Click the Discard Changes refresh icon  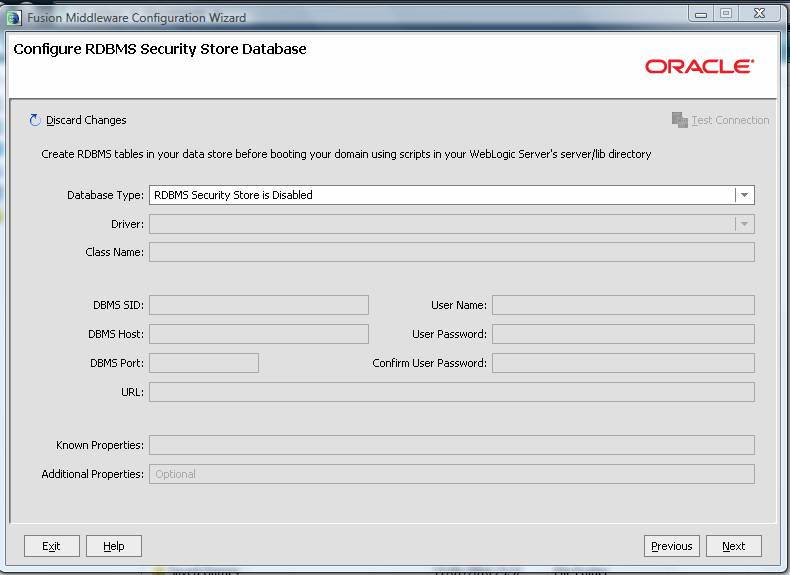(35, 120)
